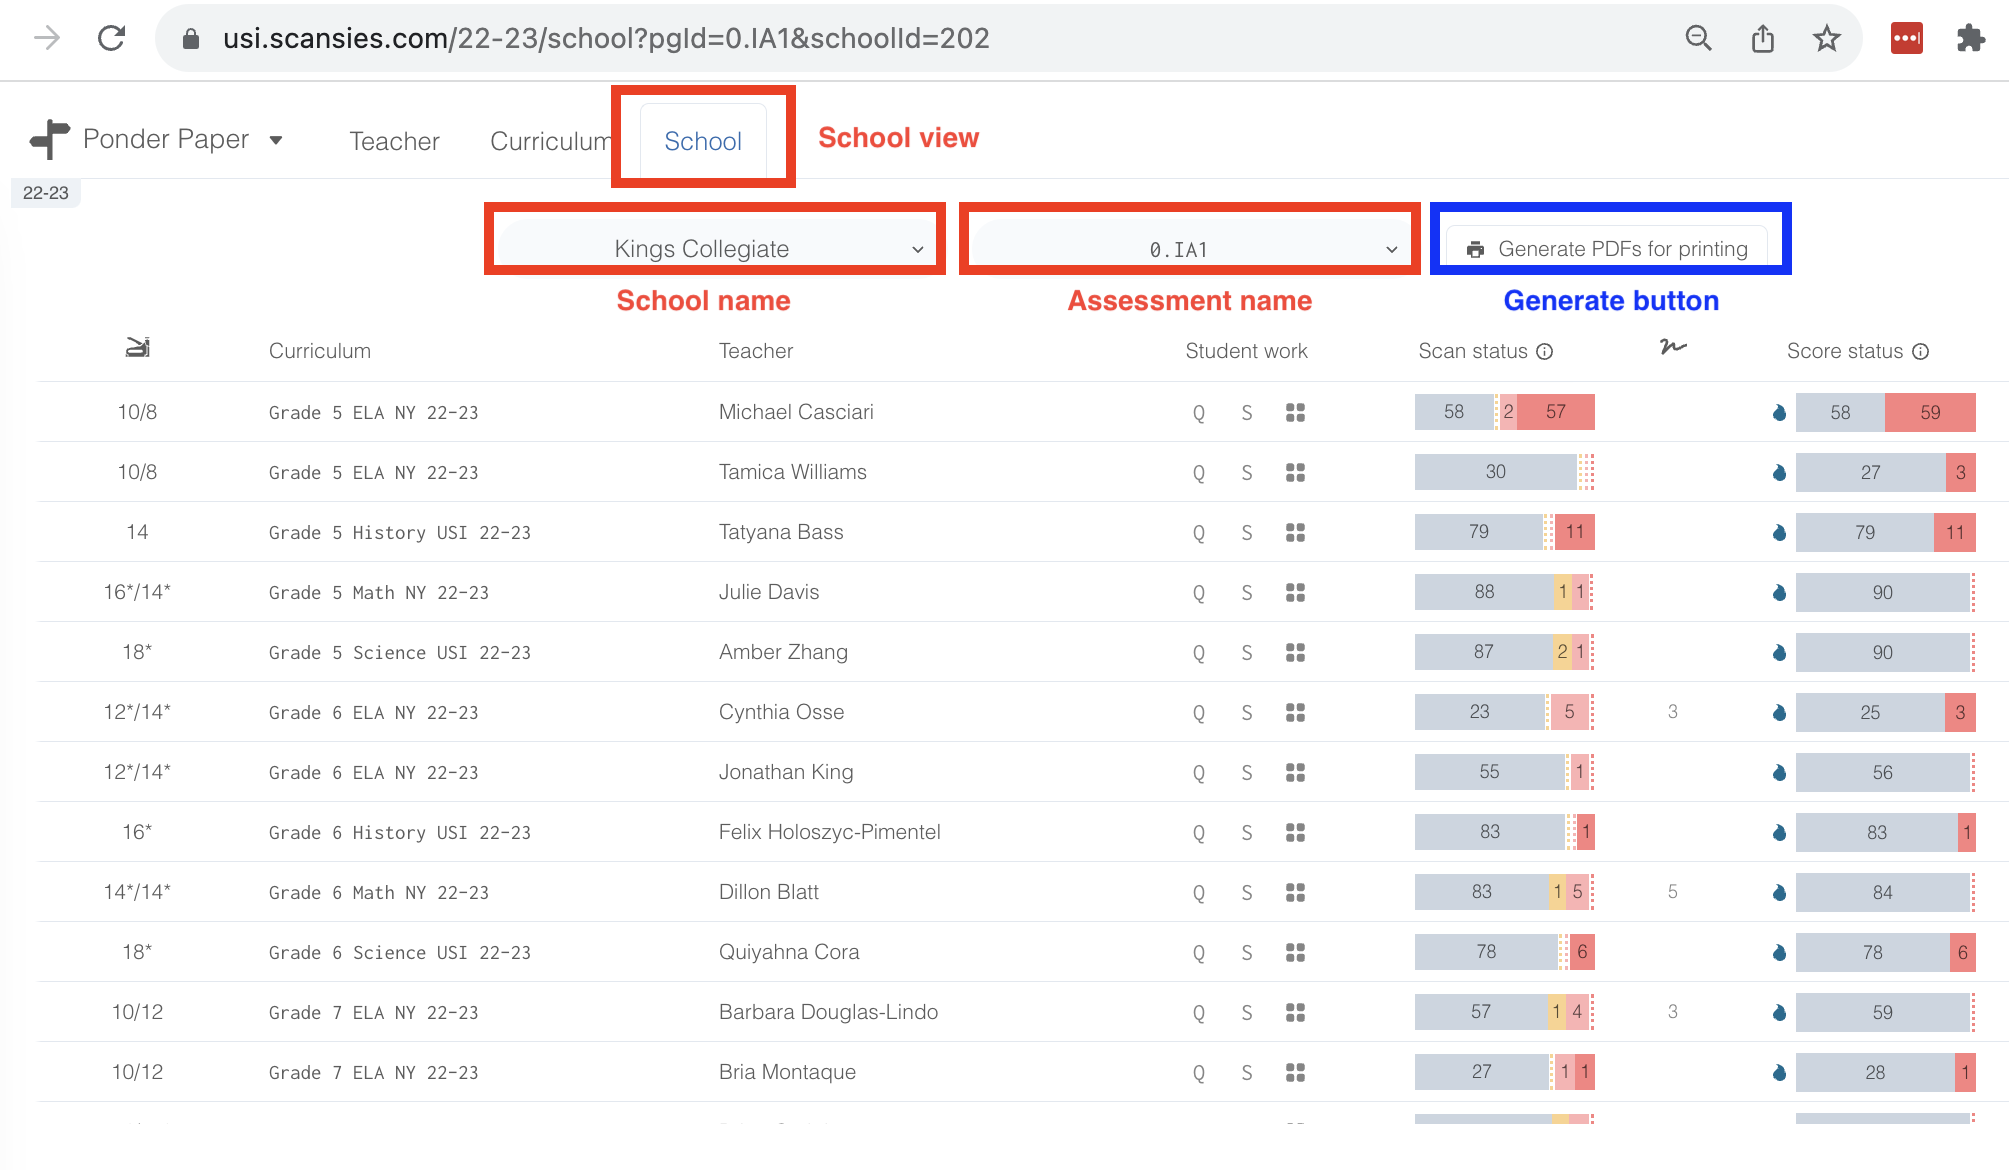Click Grade 5 History USI 22-23 curriculum
This screenshot has width=2009, height=1170.
[x=399, y=533]
